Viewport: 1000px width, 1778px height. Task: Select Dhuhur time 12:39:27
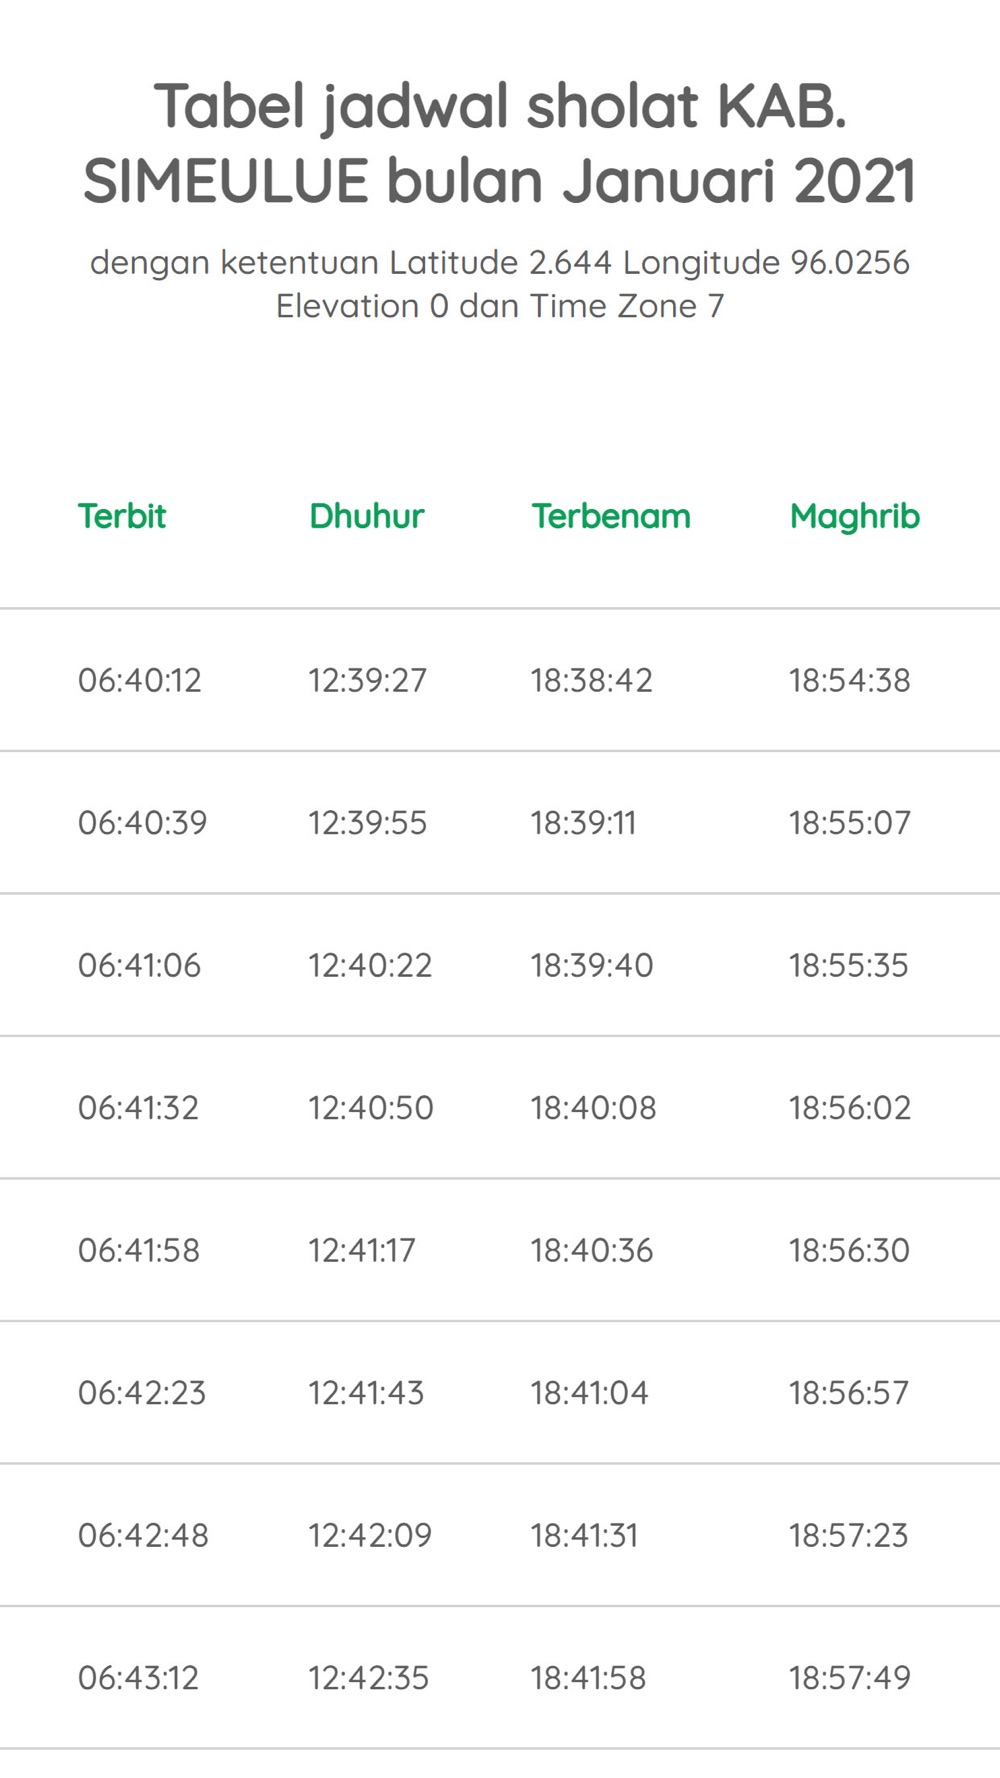pyautogui.click(x=367, y=680)
